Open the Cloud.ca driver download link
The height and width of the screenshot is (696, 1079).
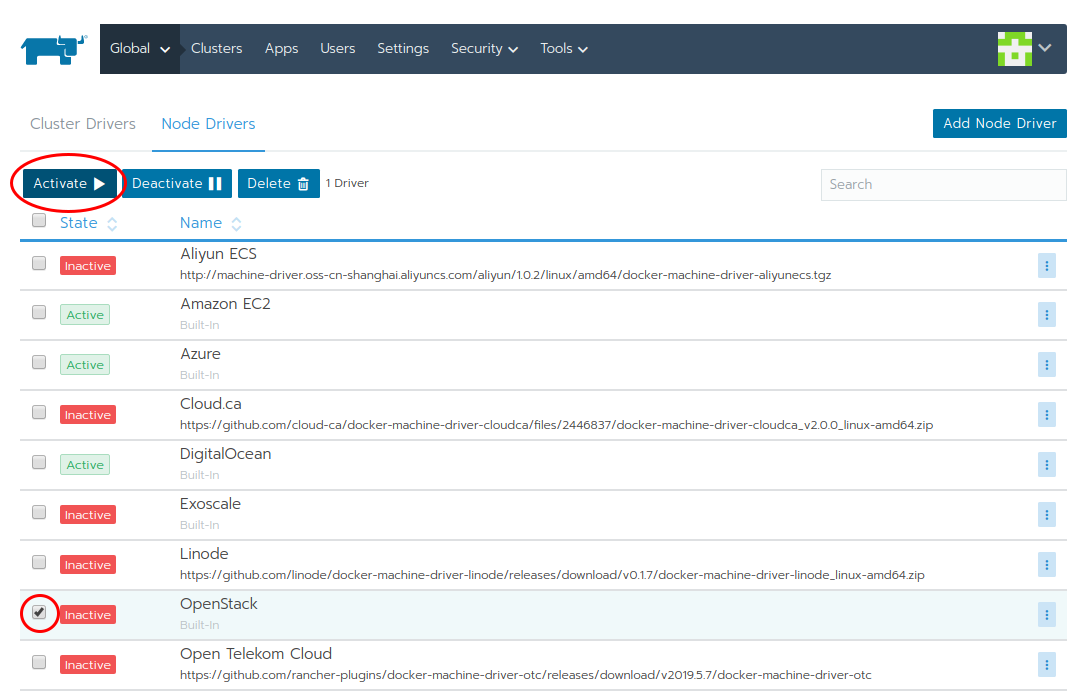(x=556, y=424)
